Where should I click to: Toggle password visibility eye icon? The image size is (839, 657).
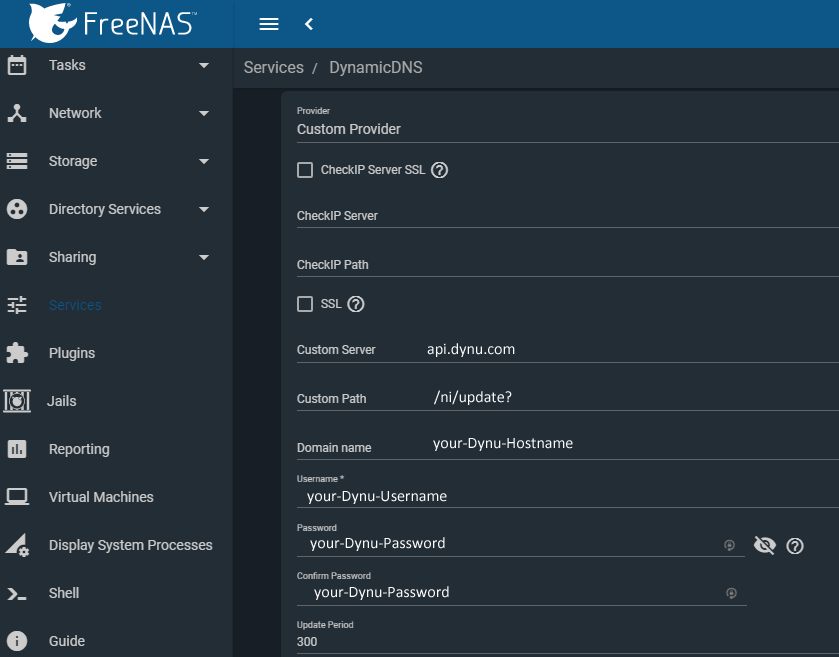tap(765, 545)
